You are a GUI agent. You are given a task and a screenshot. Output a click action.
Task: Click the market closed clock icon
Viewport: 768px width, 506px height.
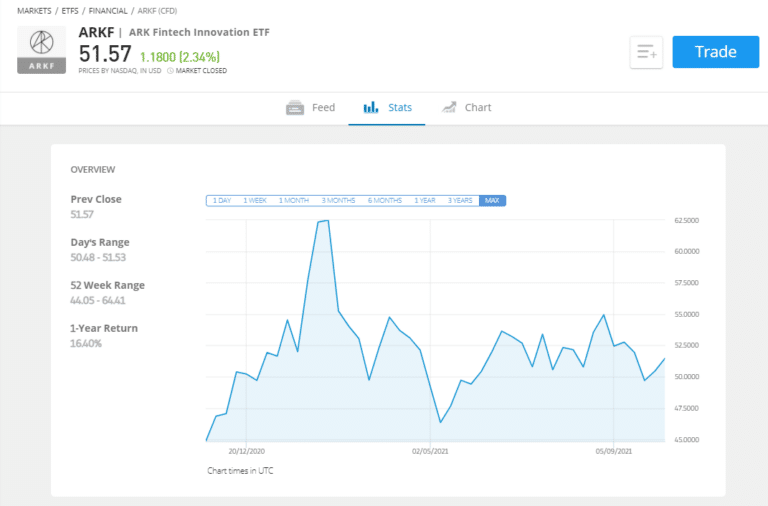[x=170, y=71]
